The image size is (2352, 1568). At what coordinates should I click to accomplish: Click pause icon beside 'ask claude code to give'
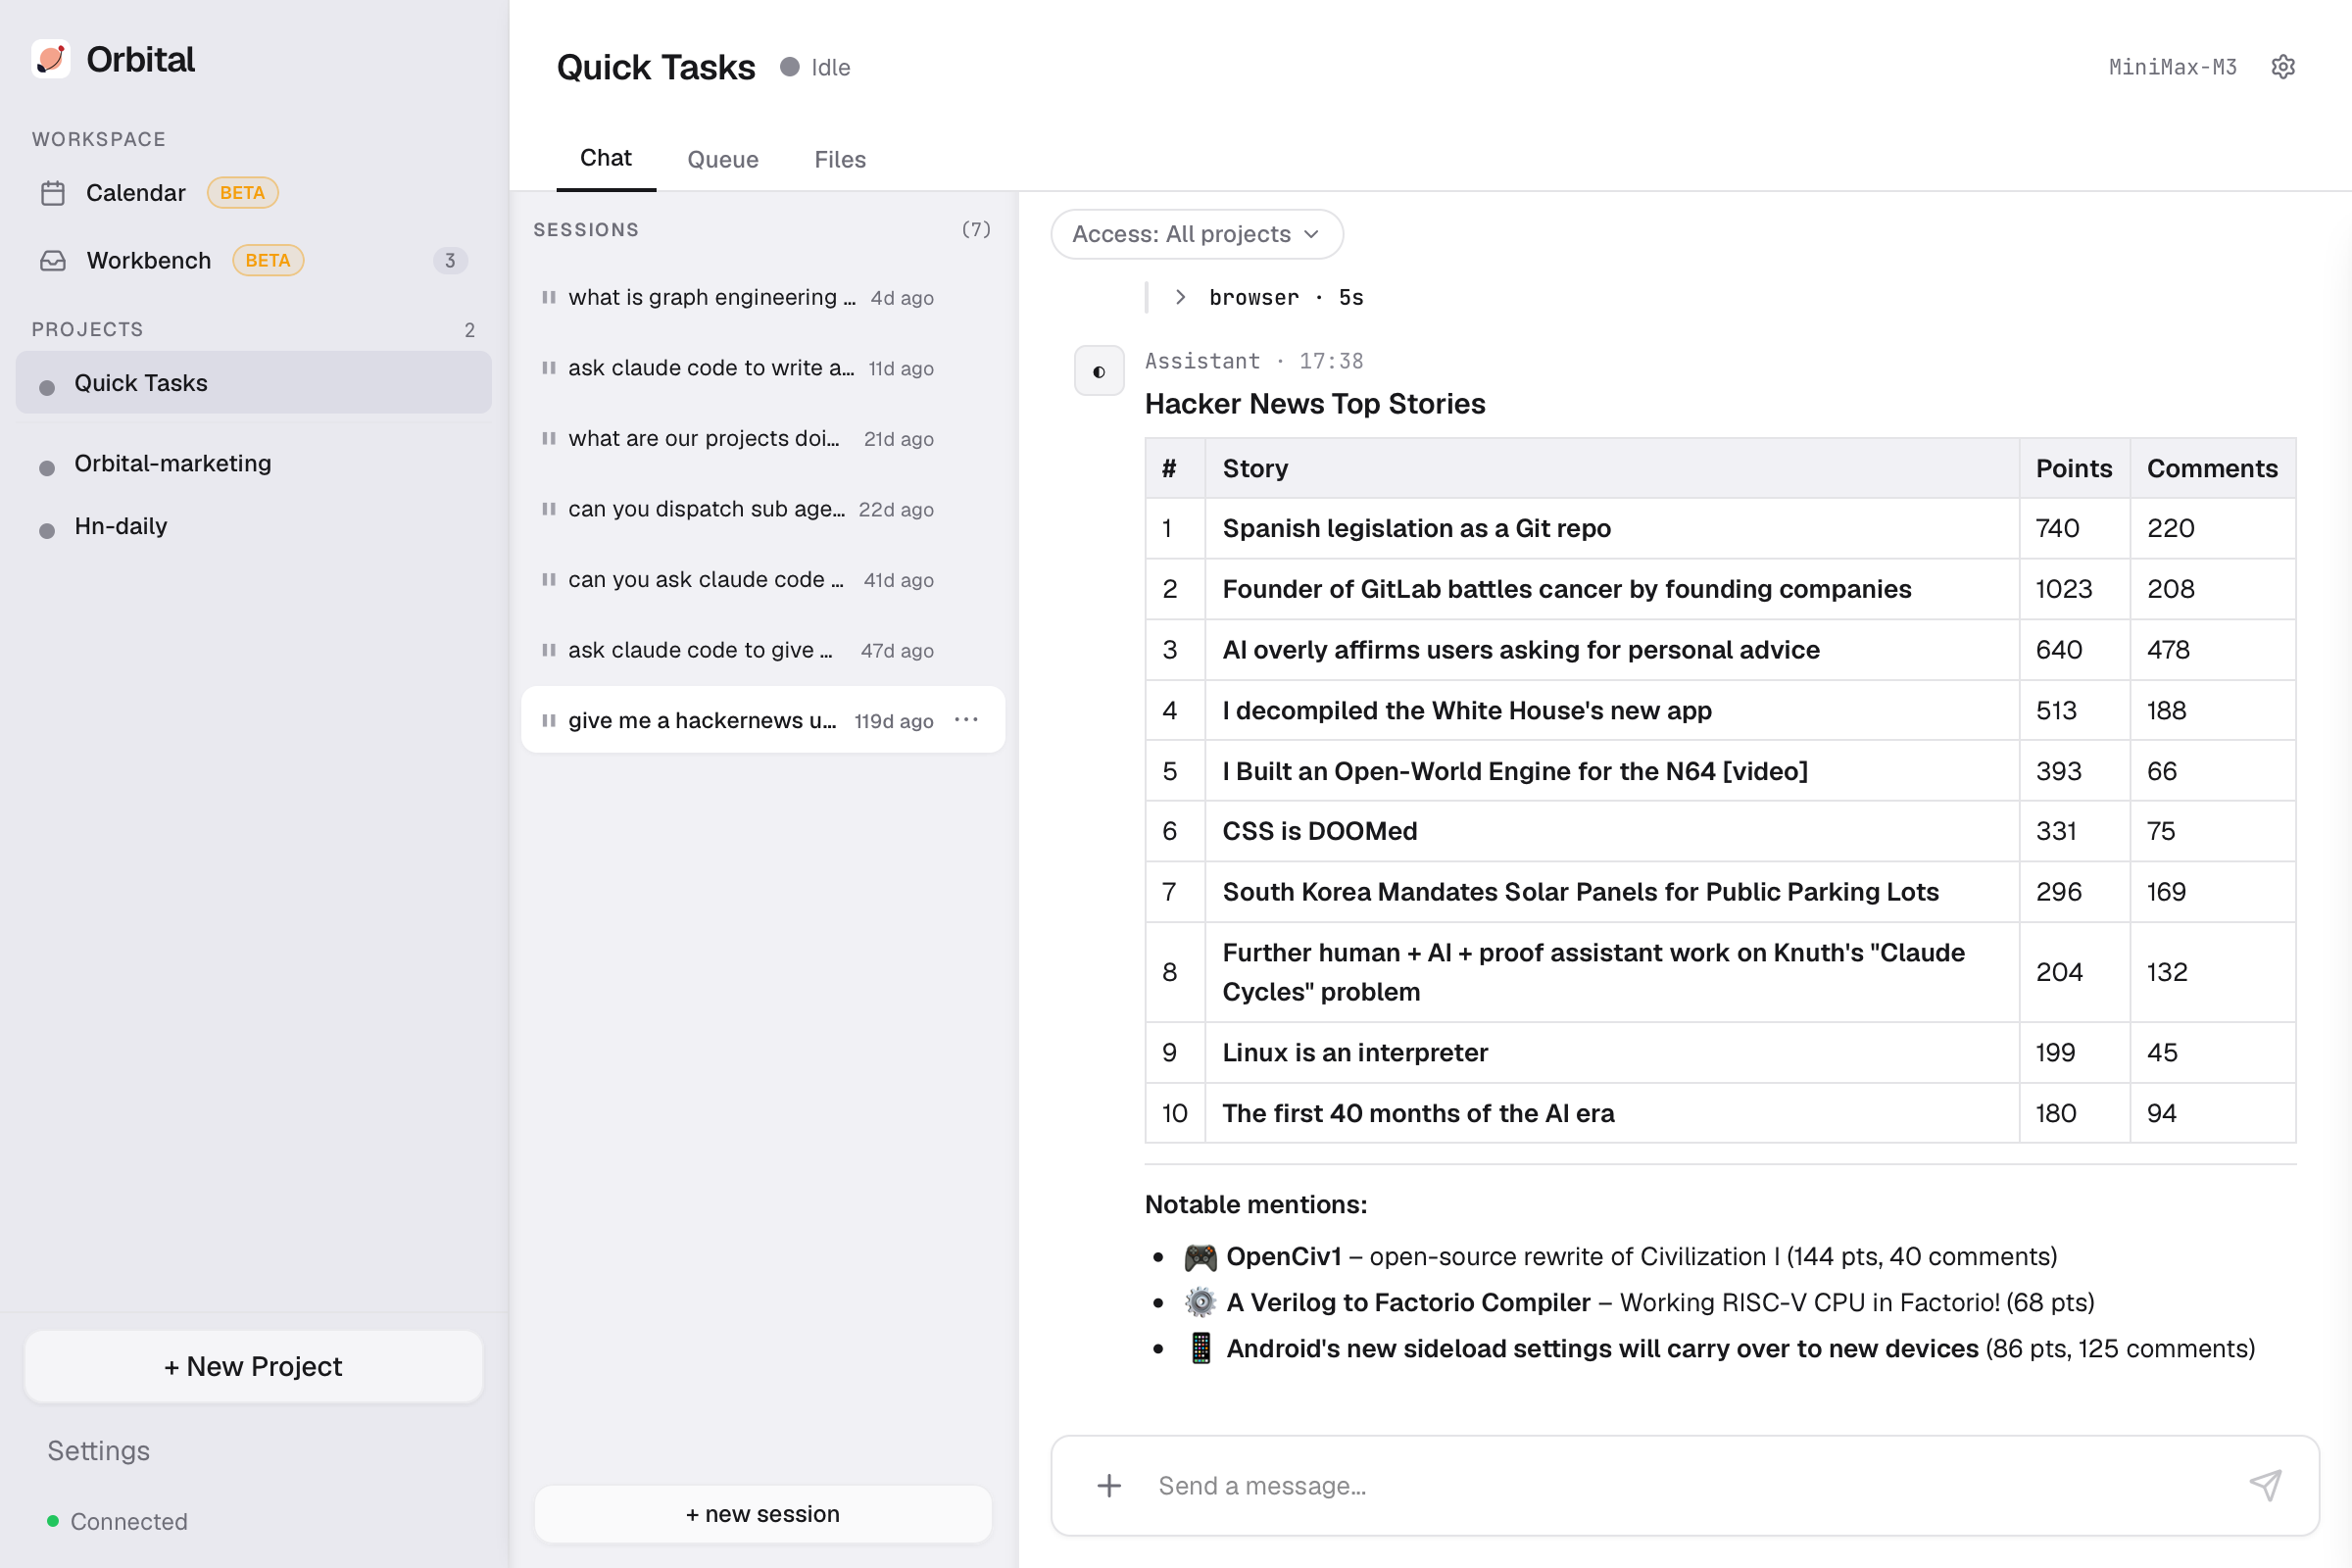click(549, 650)
